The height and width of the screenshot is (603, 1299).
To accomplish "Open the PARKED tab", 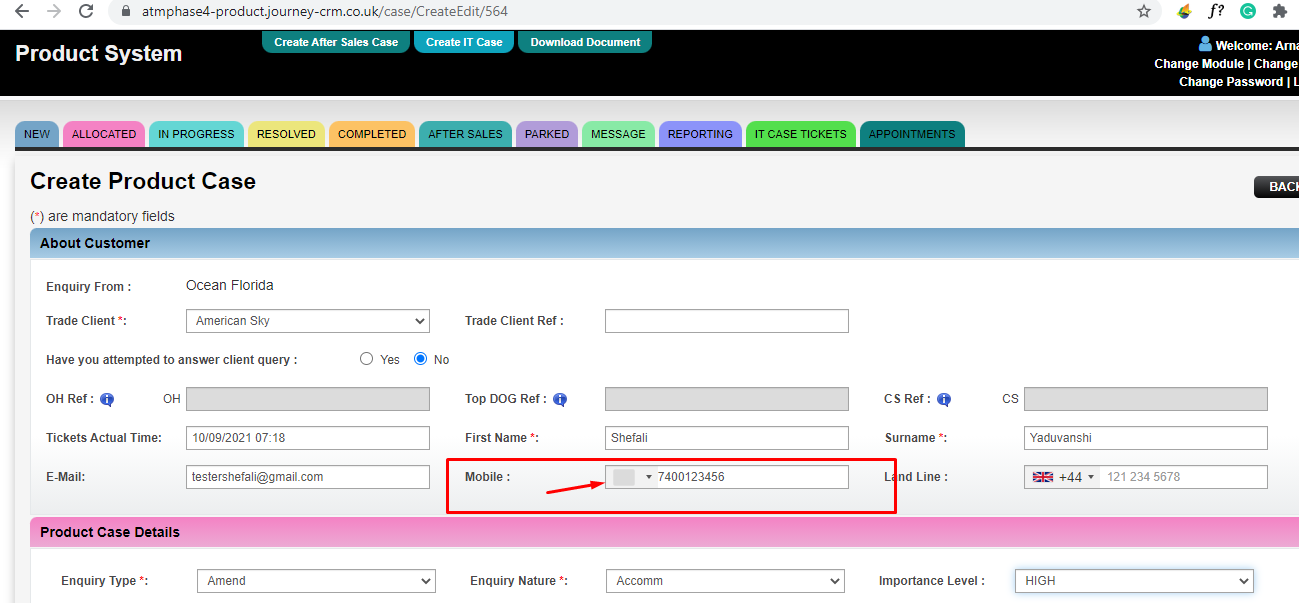I will point(547,134).
